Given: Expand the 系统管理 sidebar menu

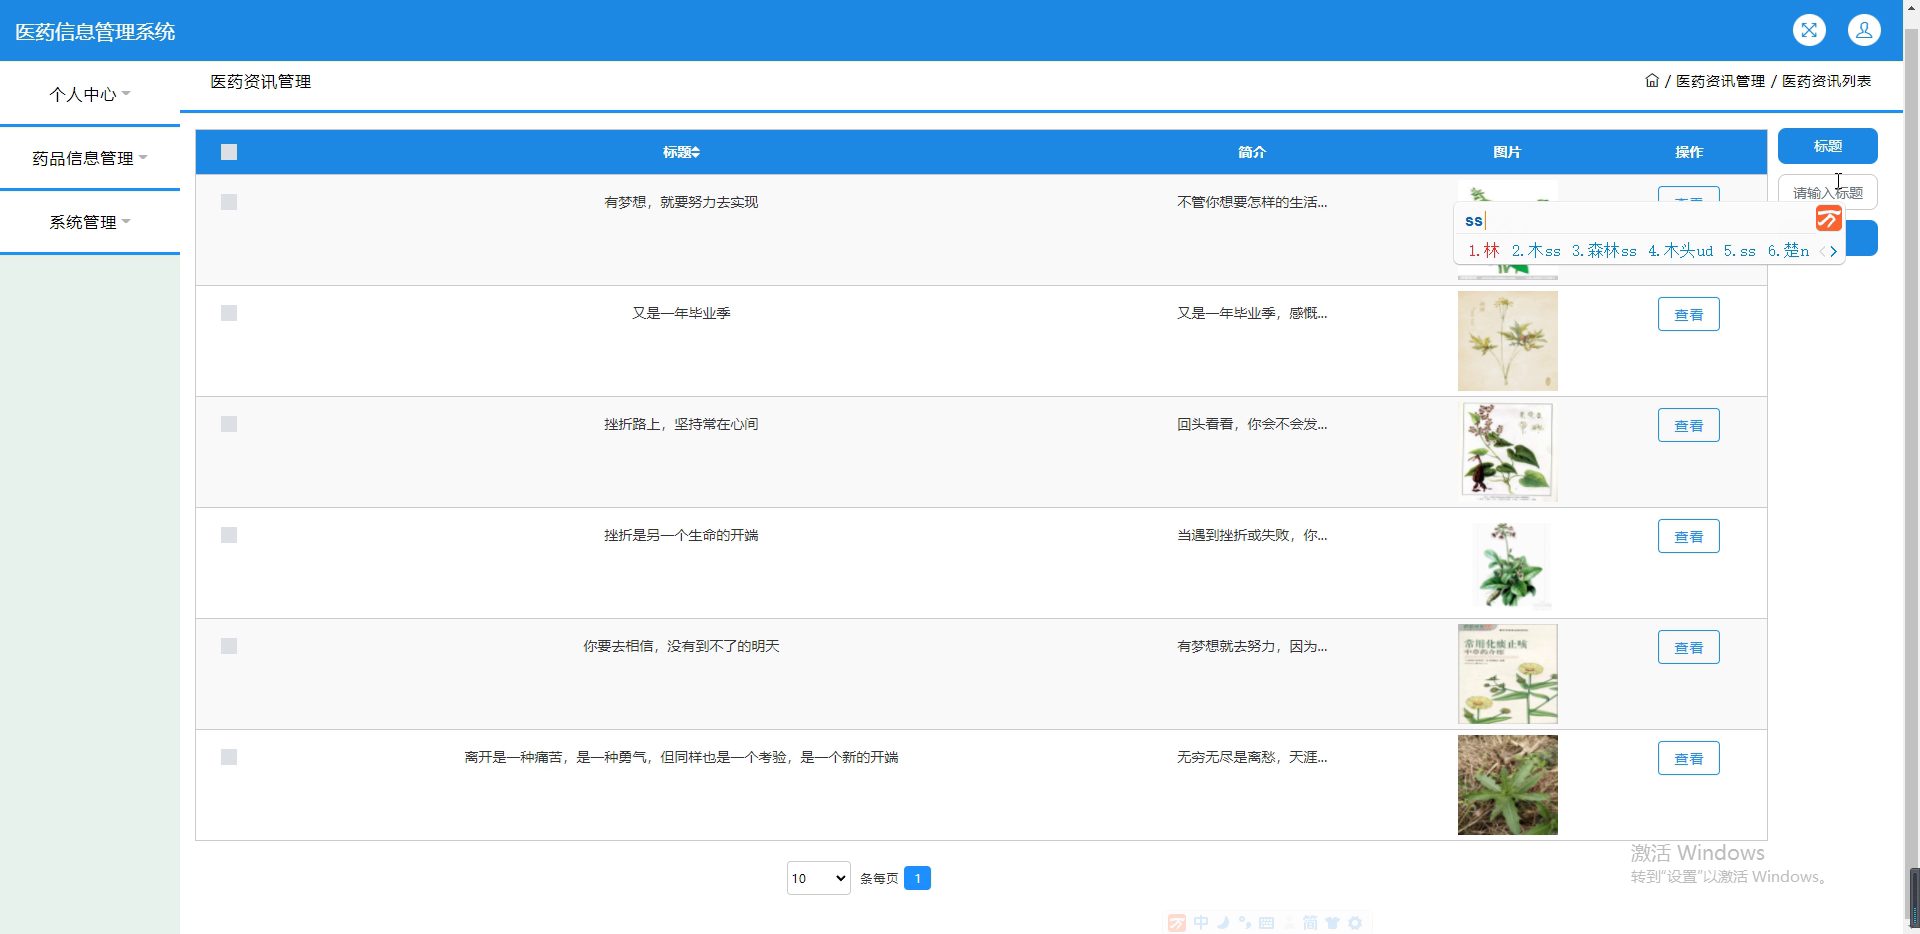Looking at the screenshot, I should (x=90, y=222).
